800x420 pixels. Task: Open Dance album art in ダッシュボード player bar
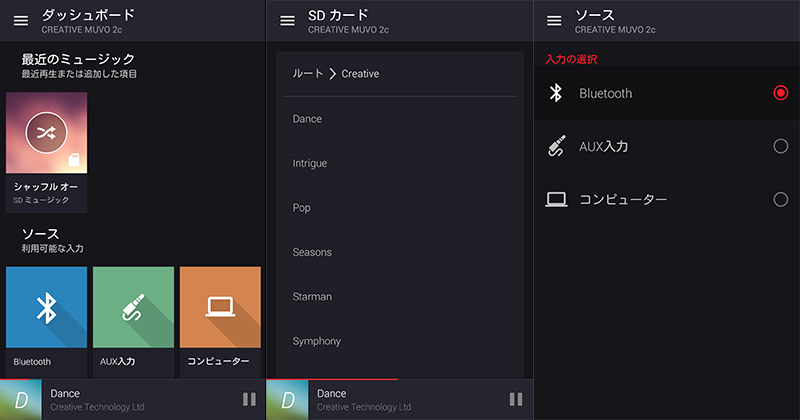tap(21, 400)
